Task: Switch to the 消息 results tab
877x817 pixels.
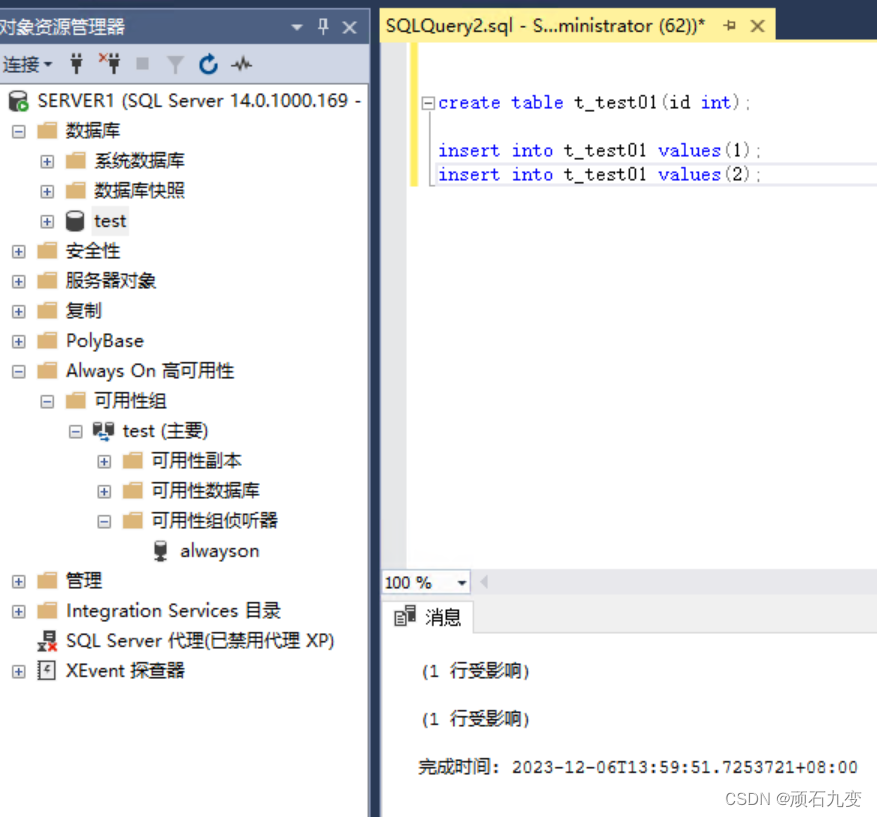Action: point(443,617)
